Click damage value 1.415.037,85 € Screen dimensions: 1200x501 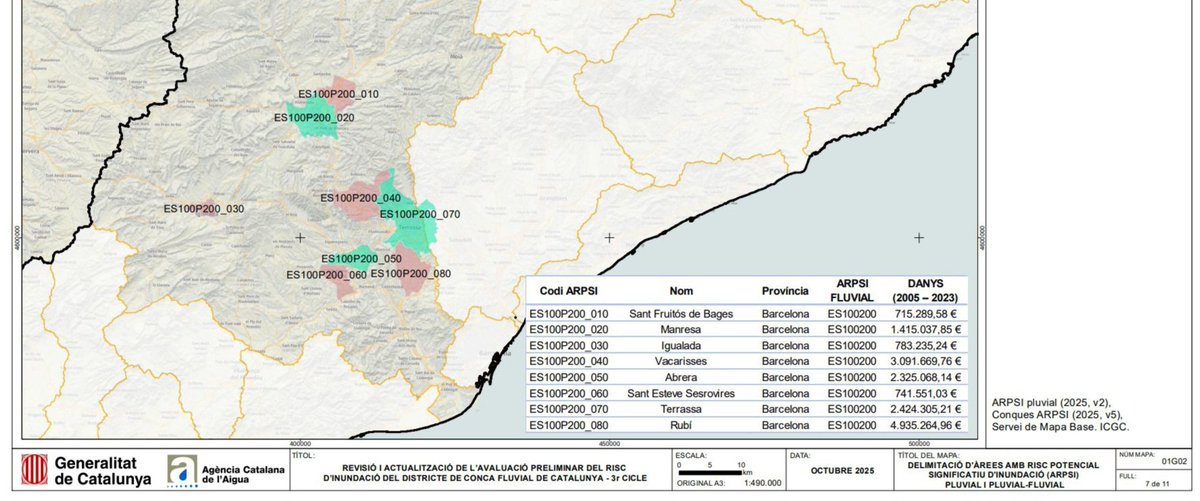click(x=925, y=330)
